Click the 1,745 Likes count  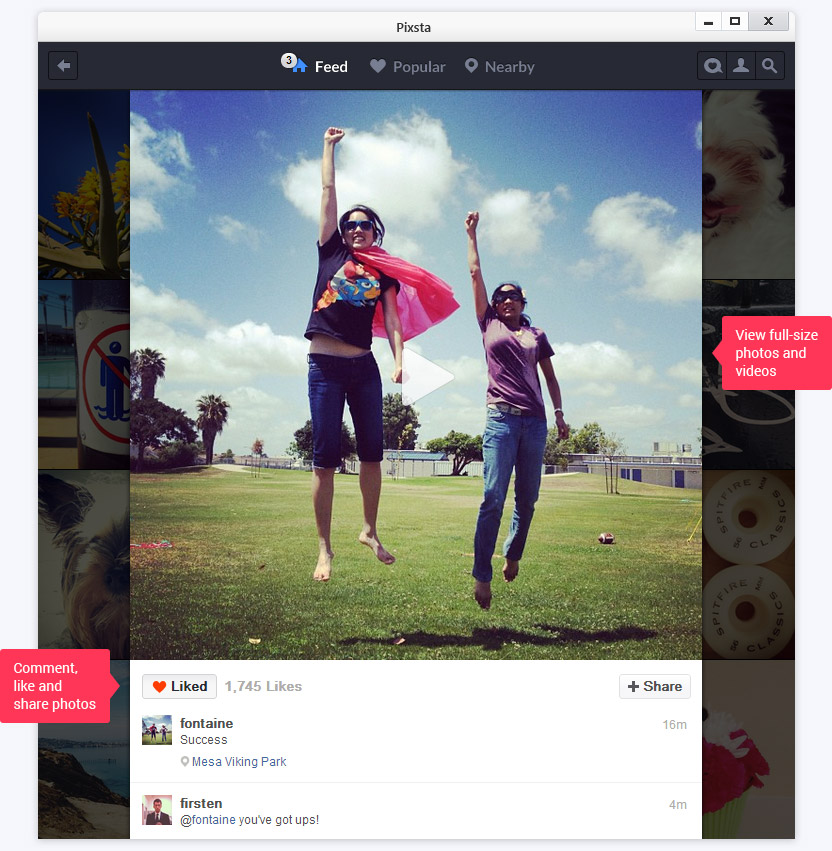(x=263, y=686)
